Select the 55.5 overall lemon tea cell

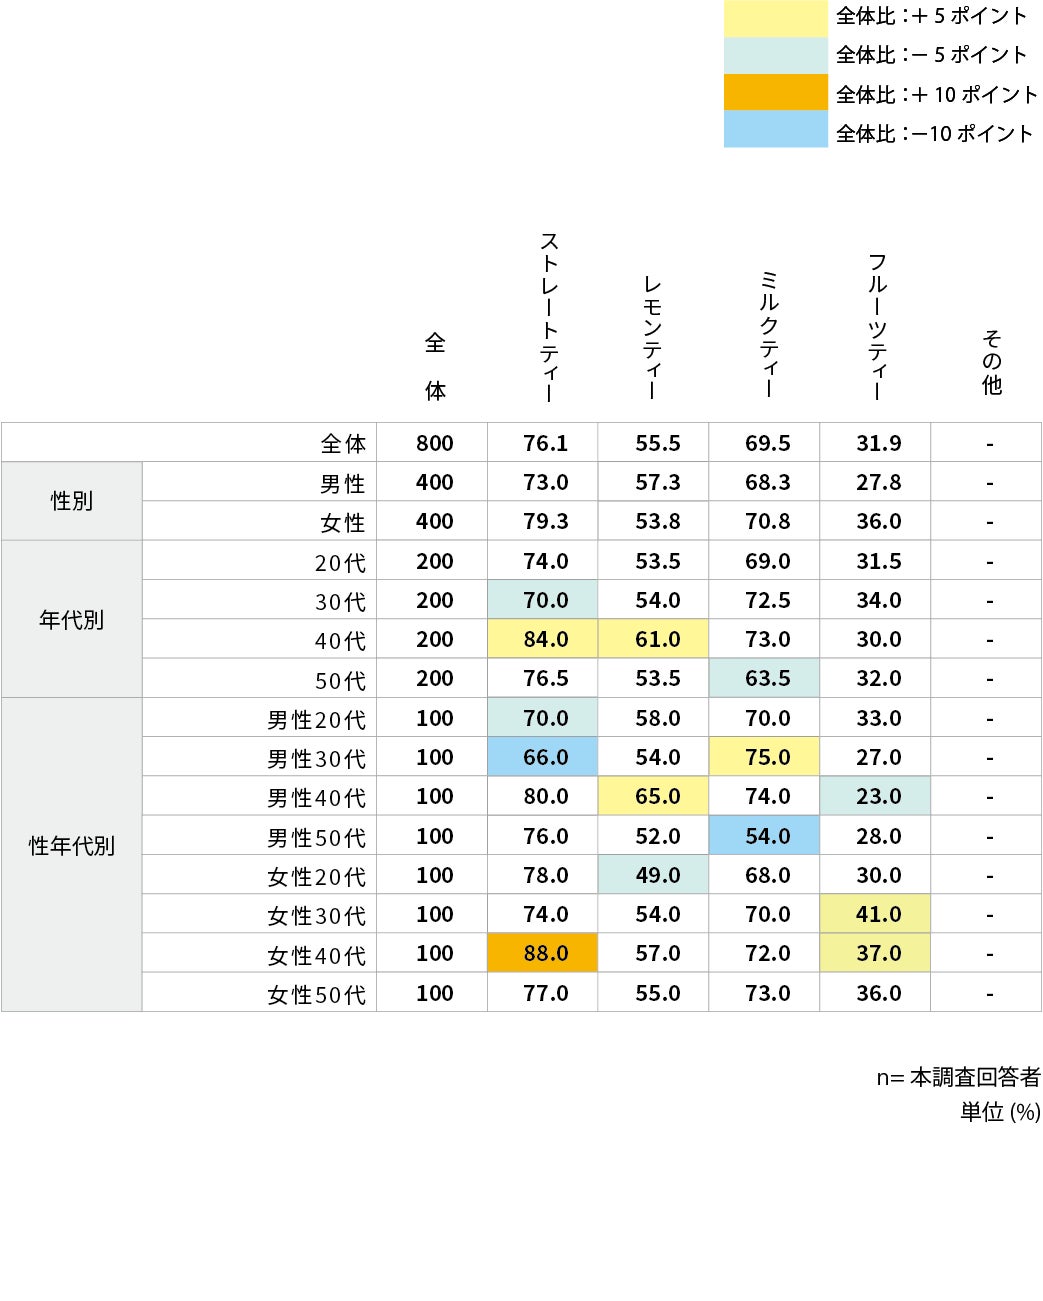point(654,442)
